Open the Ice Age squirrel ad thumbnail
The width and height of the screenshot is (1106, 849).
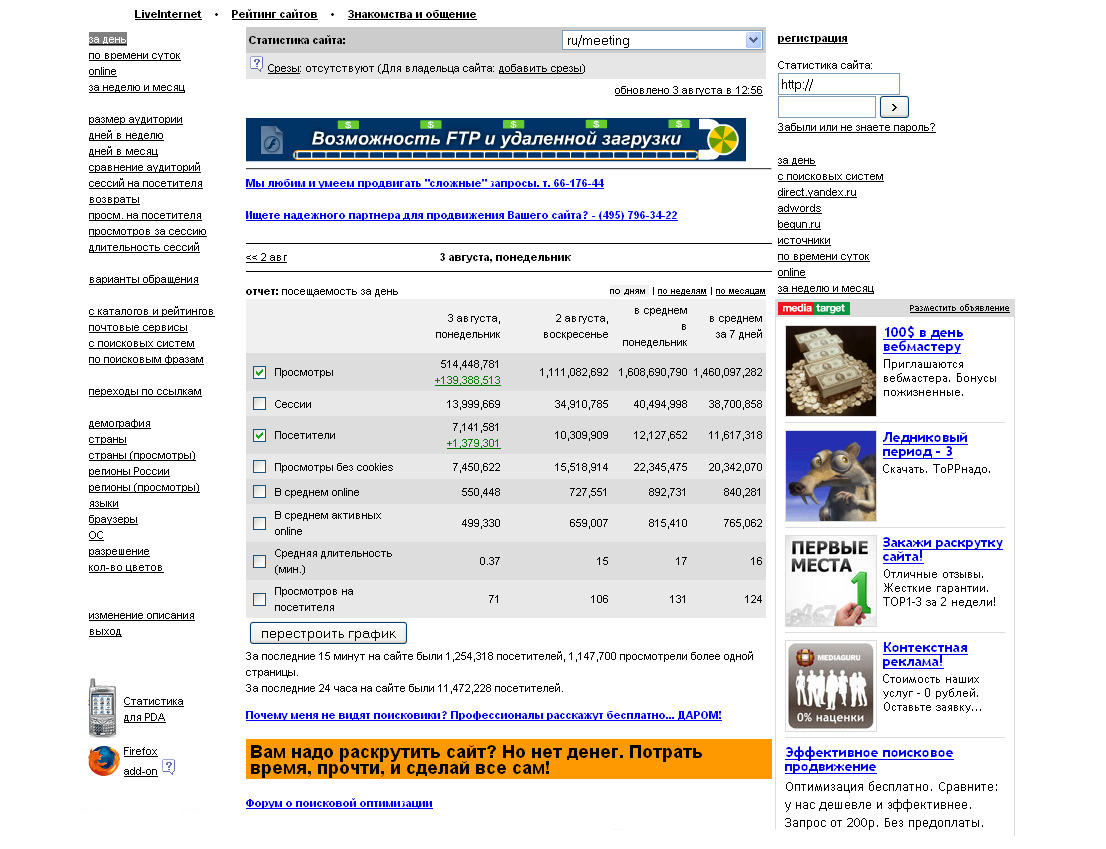(x=830, y=476)
